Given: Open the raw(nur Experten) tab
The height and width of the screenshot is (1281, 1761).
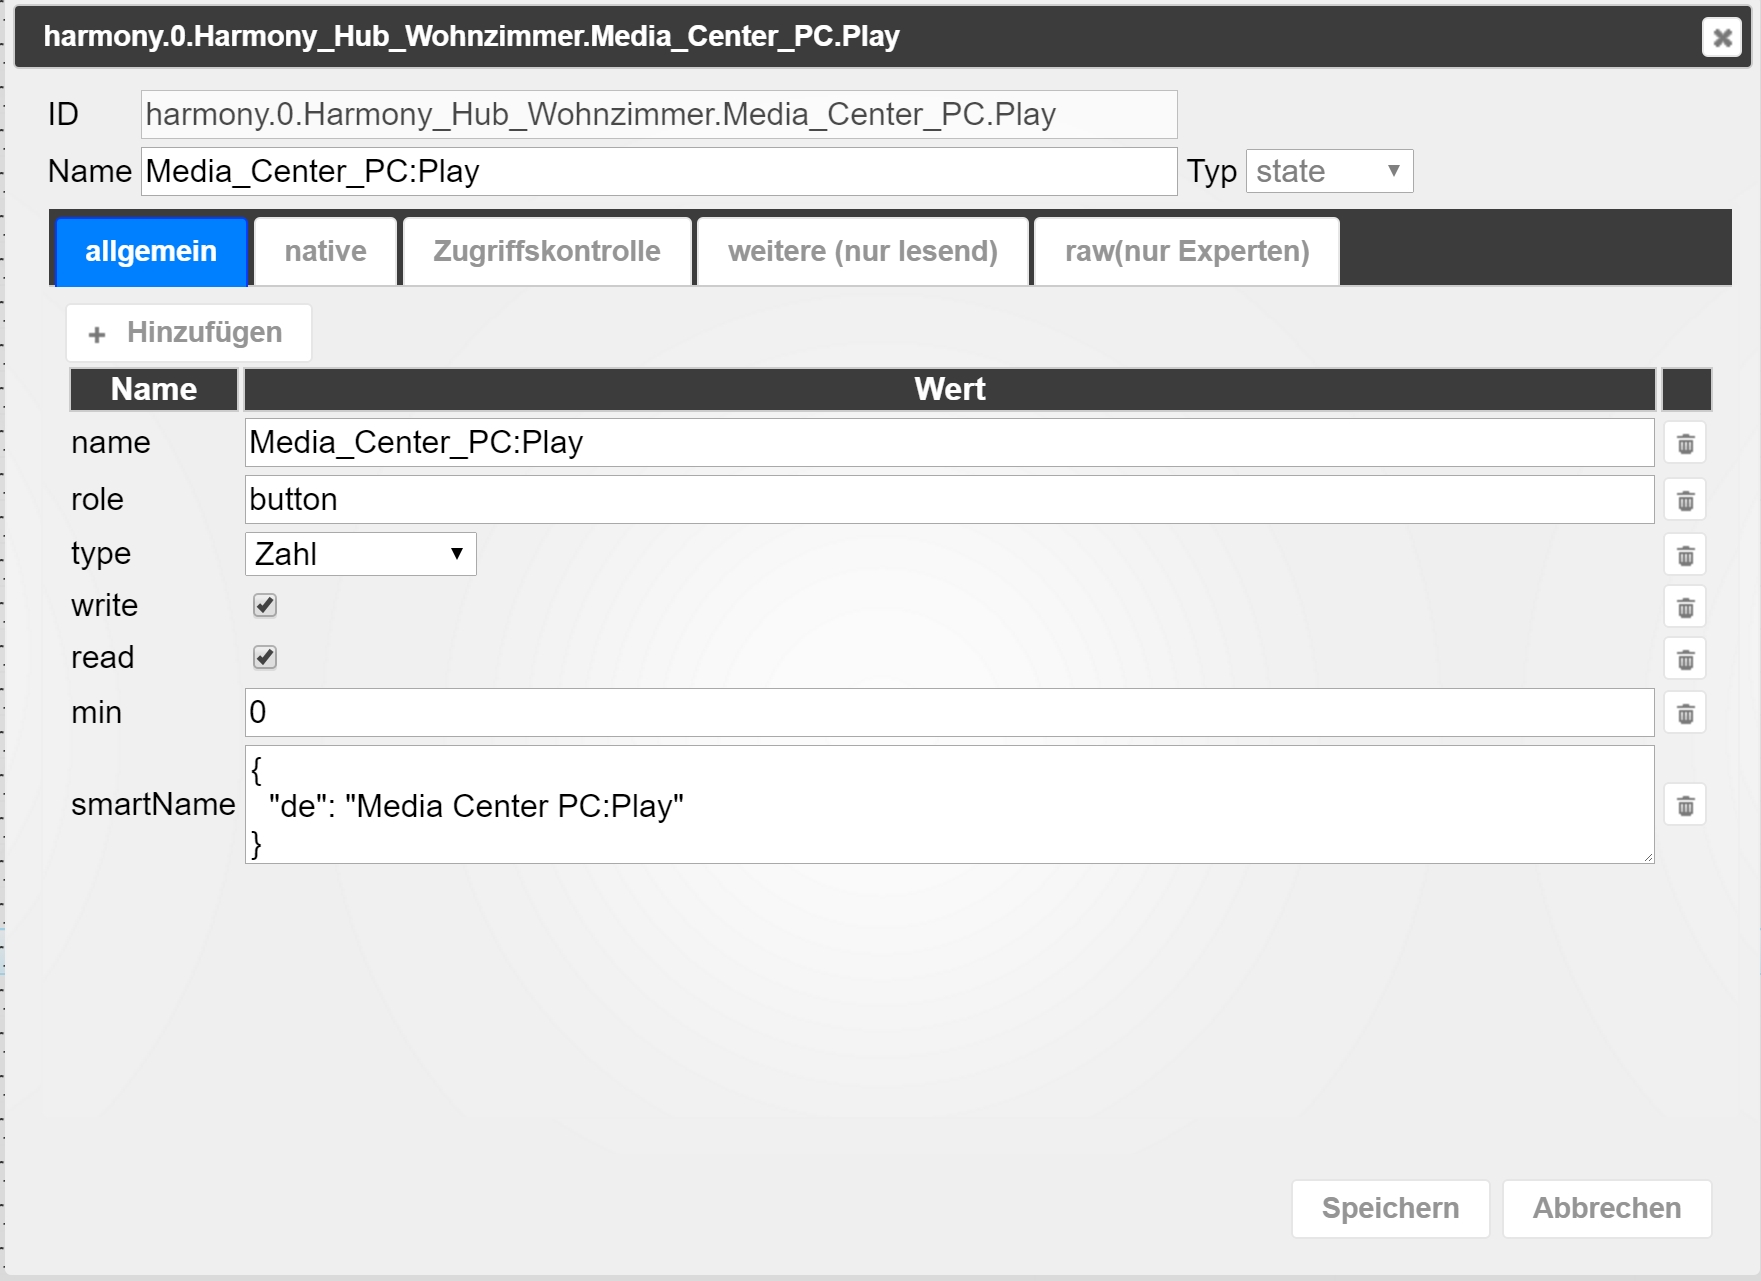Looking at the screenshot, I should click(1187, 251).
